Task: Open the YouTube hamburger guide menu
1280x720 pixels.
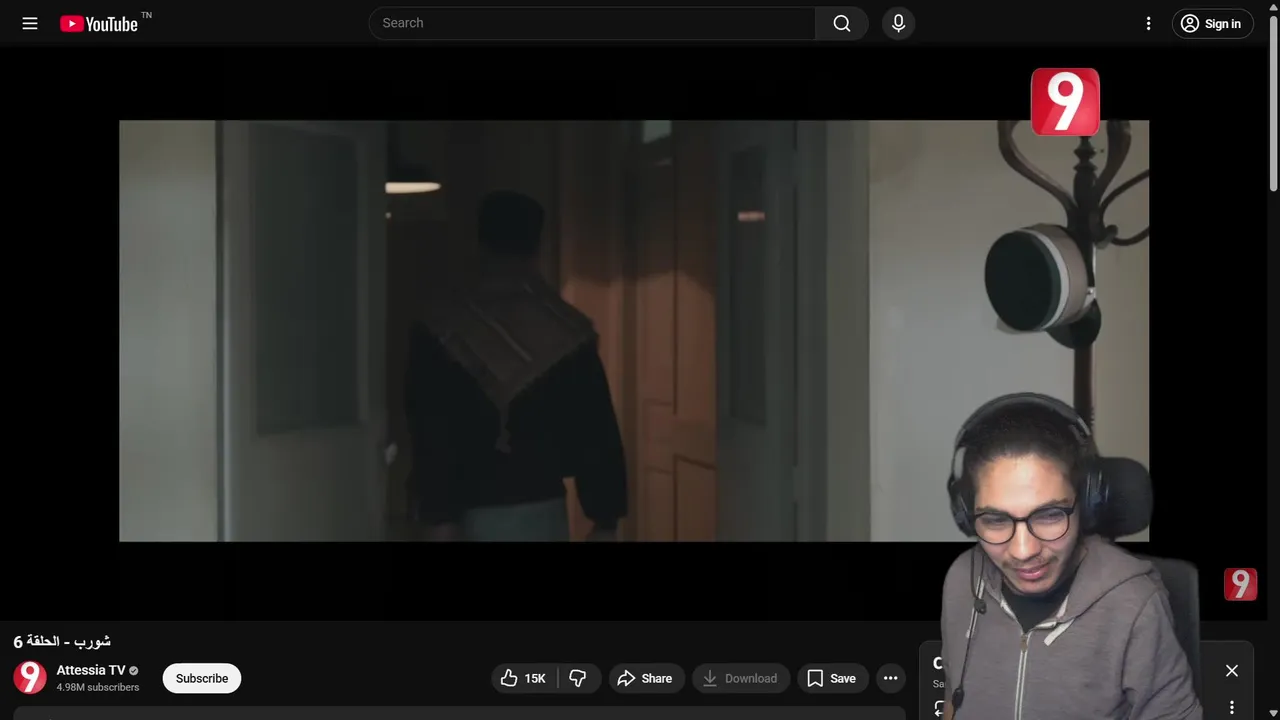Action: tap(30, 23)
